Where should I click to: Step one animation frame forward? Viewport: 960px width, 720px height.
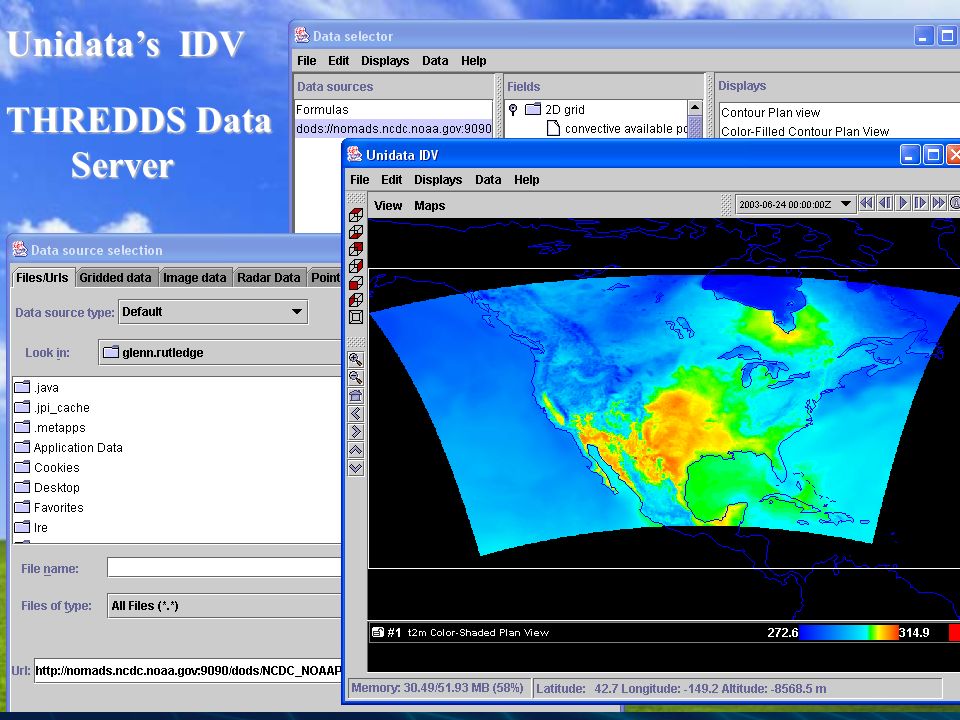point(920,203)
